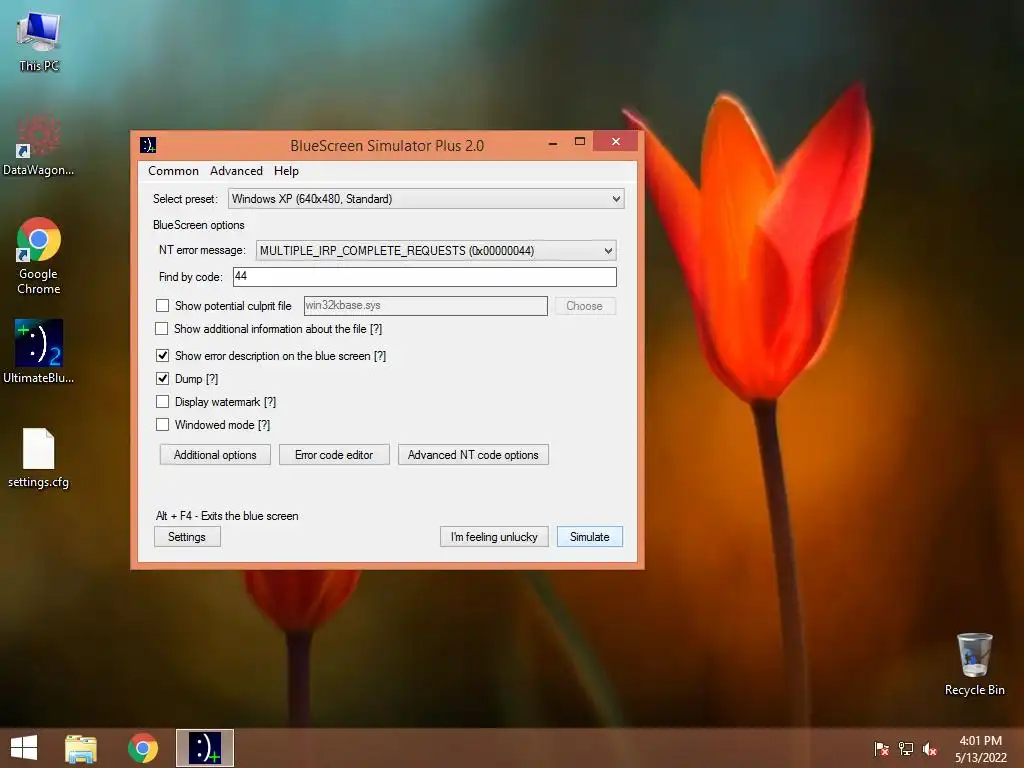1024x768 pixels.
Task: Click the Find by code input field
Action: click(x=425, y=277)
